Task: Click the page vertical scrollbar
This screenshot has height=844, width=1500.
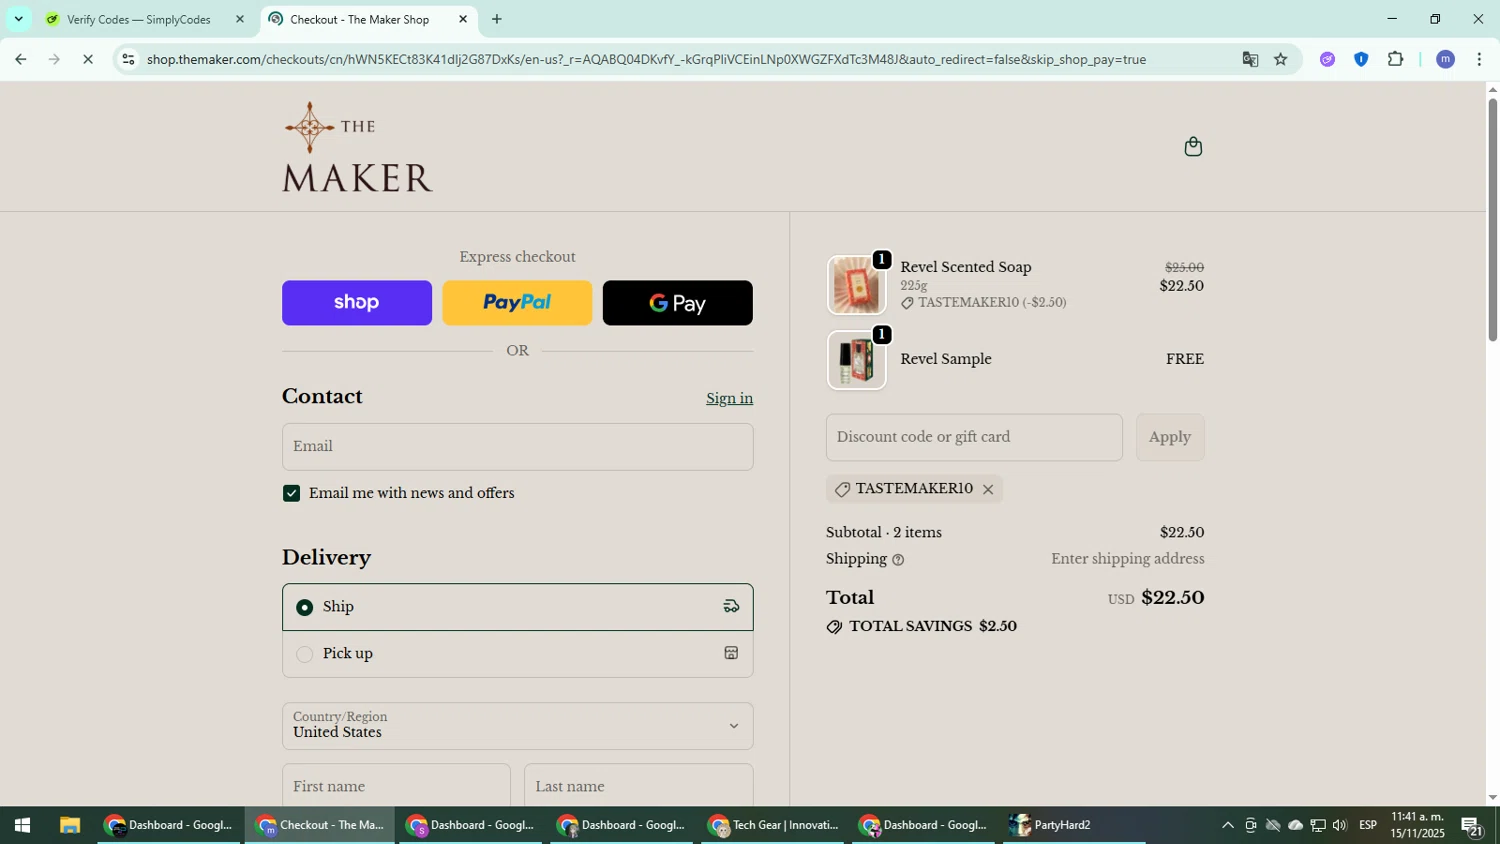Action: pyautogui.click(x=1492, y=220)
